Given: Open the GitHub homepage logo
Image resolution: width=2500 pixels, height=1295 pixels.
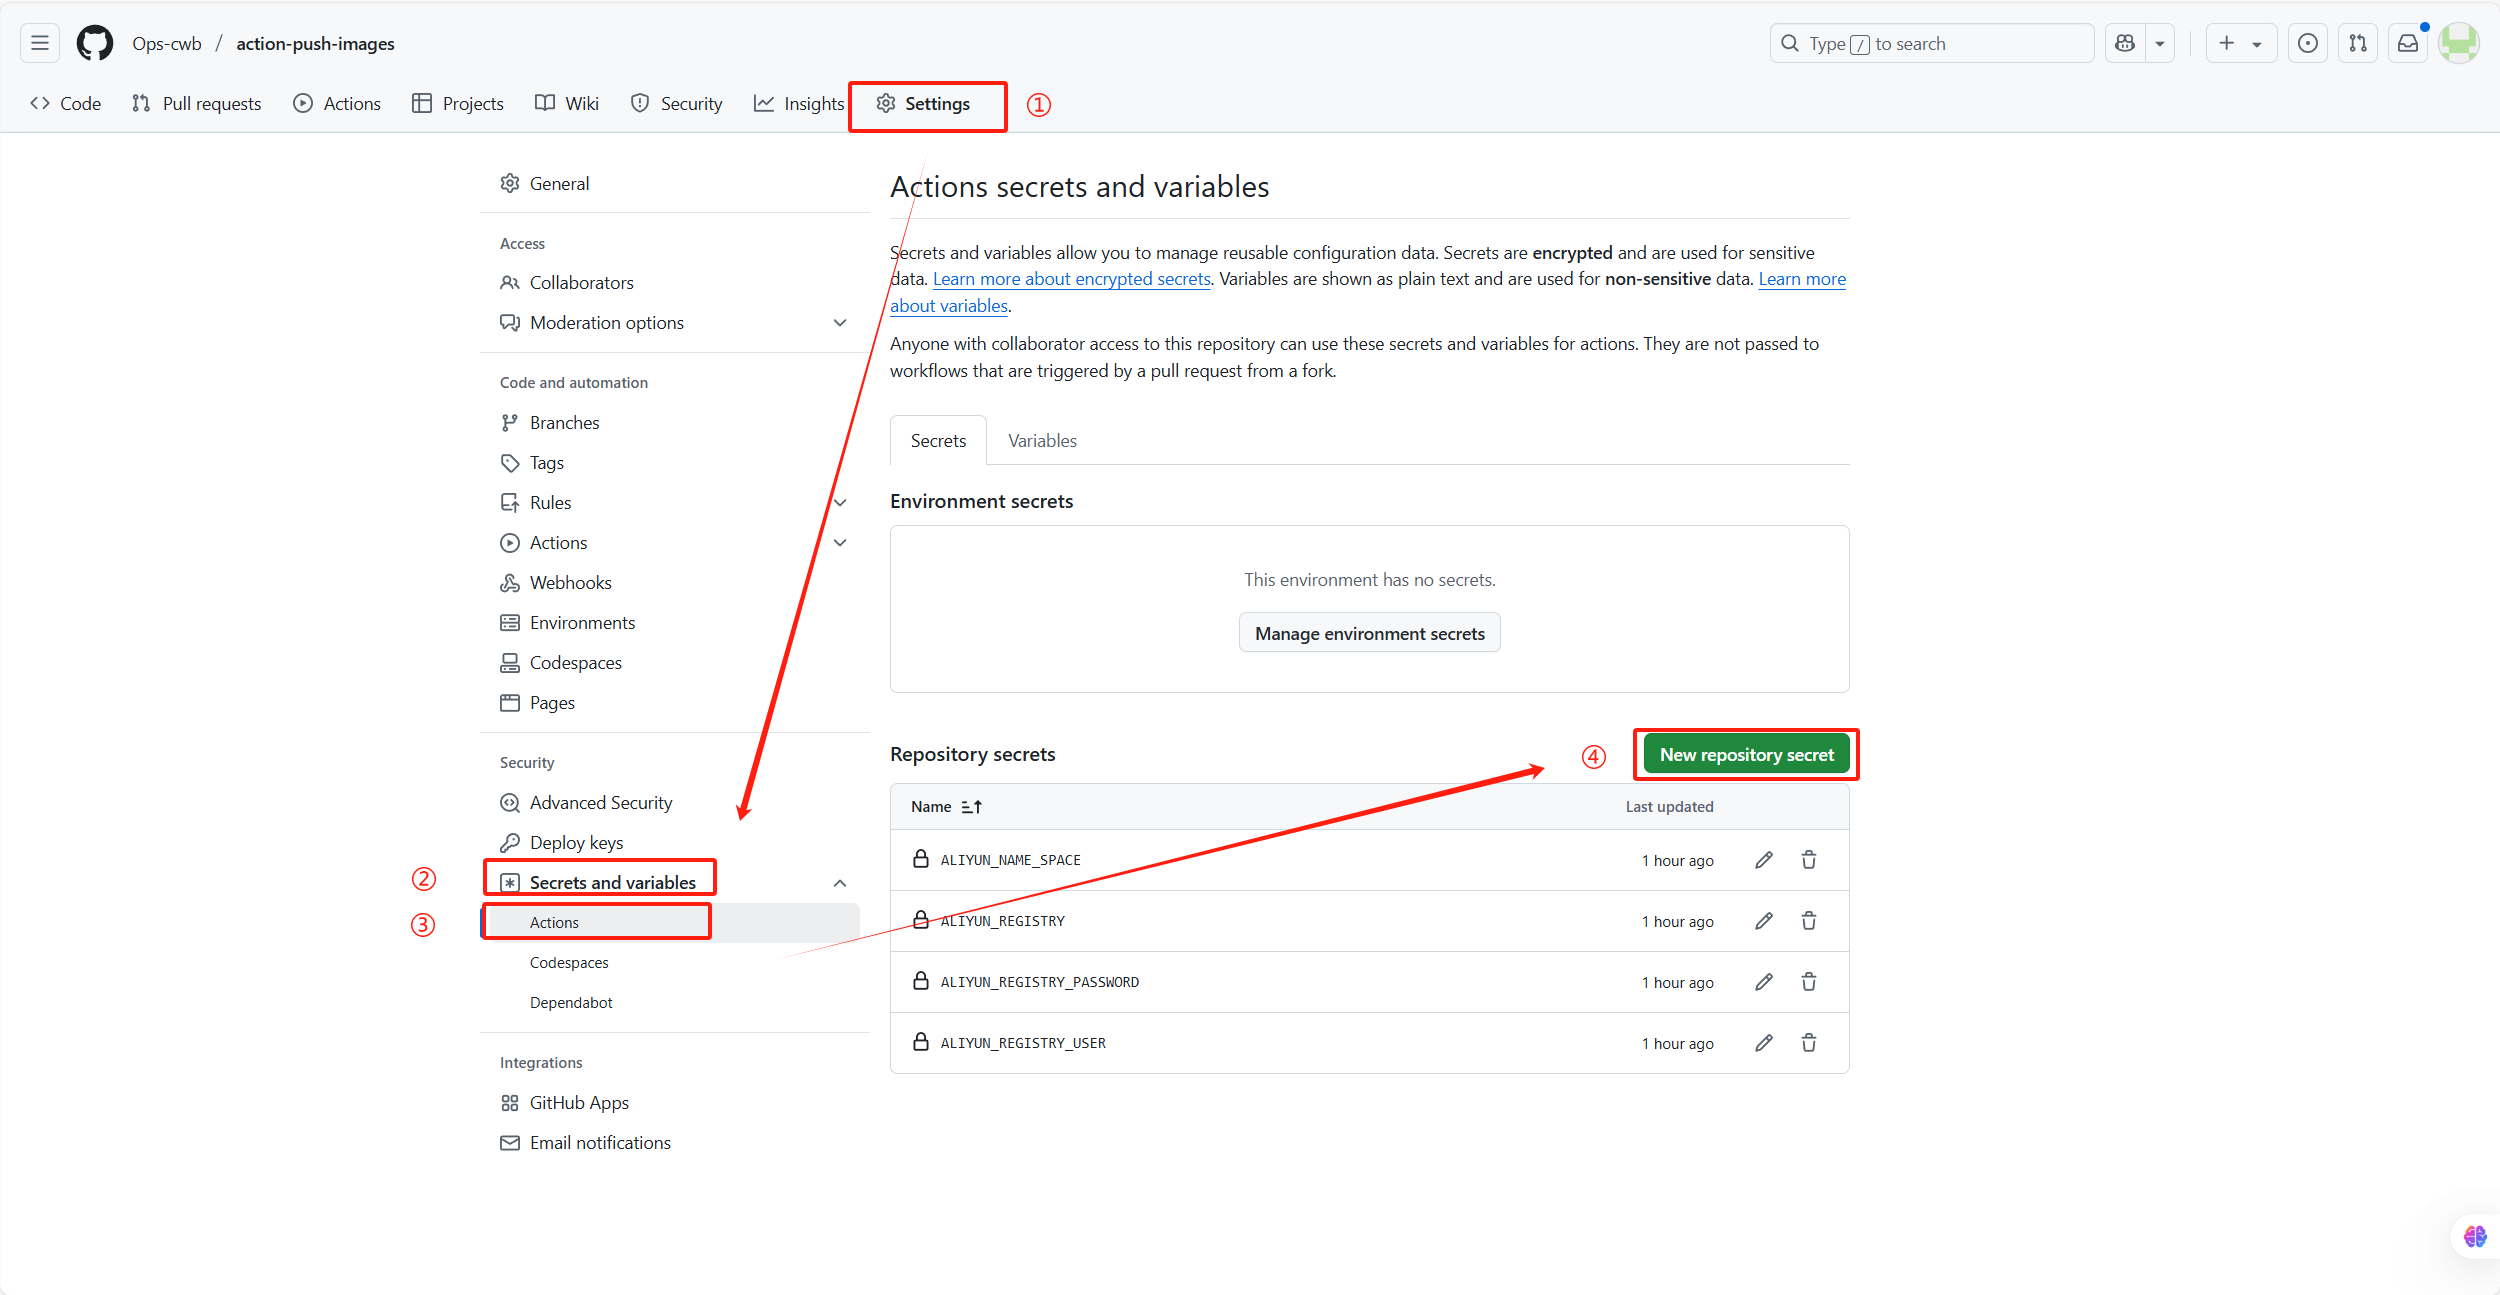Looking at the screenshot, I should [95, 43].
